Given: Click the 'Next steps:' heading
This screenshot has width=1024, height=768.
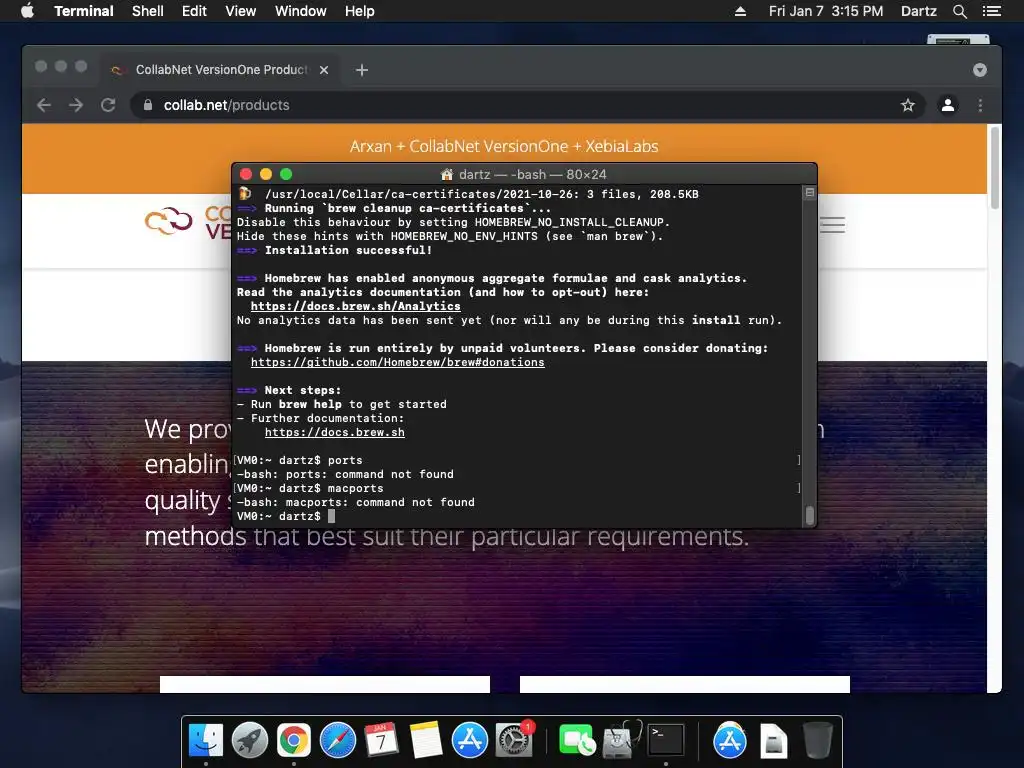Looking at the screenshot, I should click(x=302, y=391).
